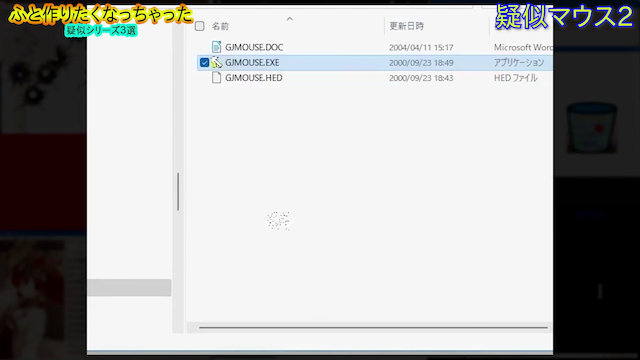Click the blank GJMOUSE.HED file icon
This screenshot has height=360, width=640.
pyautogui.click(x=216, y=78)
